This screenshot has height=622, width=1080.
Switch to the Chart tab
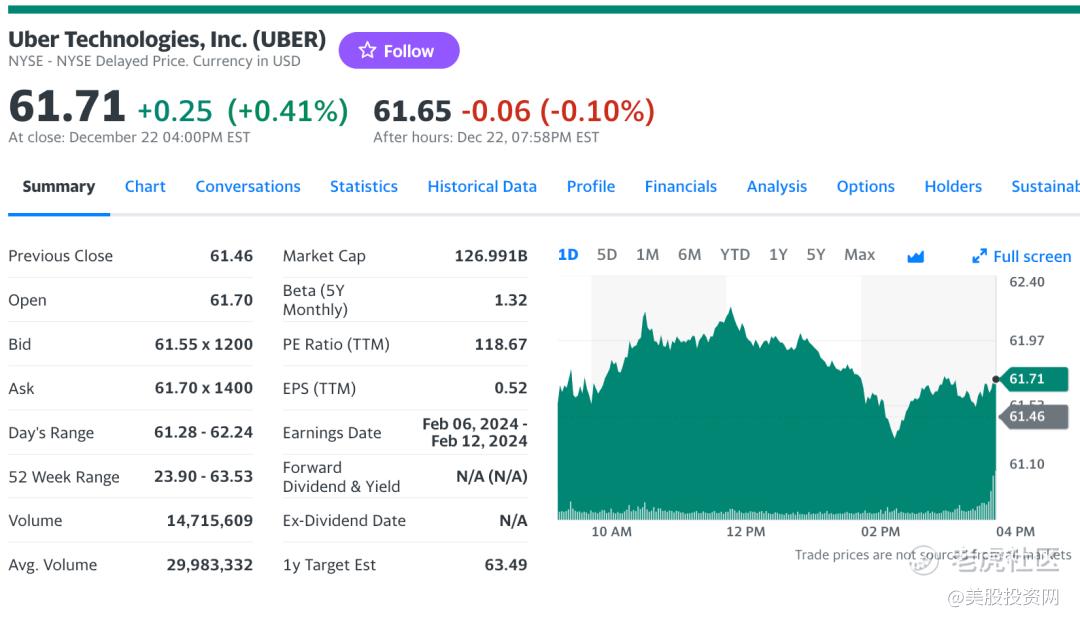point(145,186)
